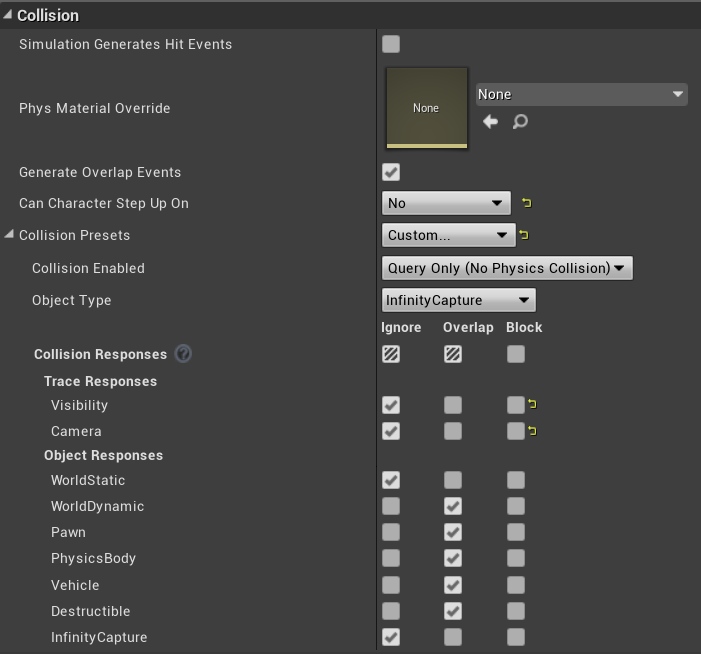Reset Camera trace response to default
Viewport: 701px width, 654px height.
tap(532, 431)
